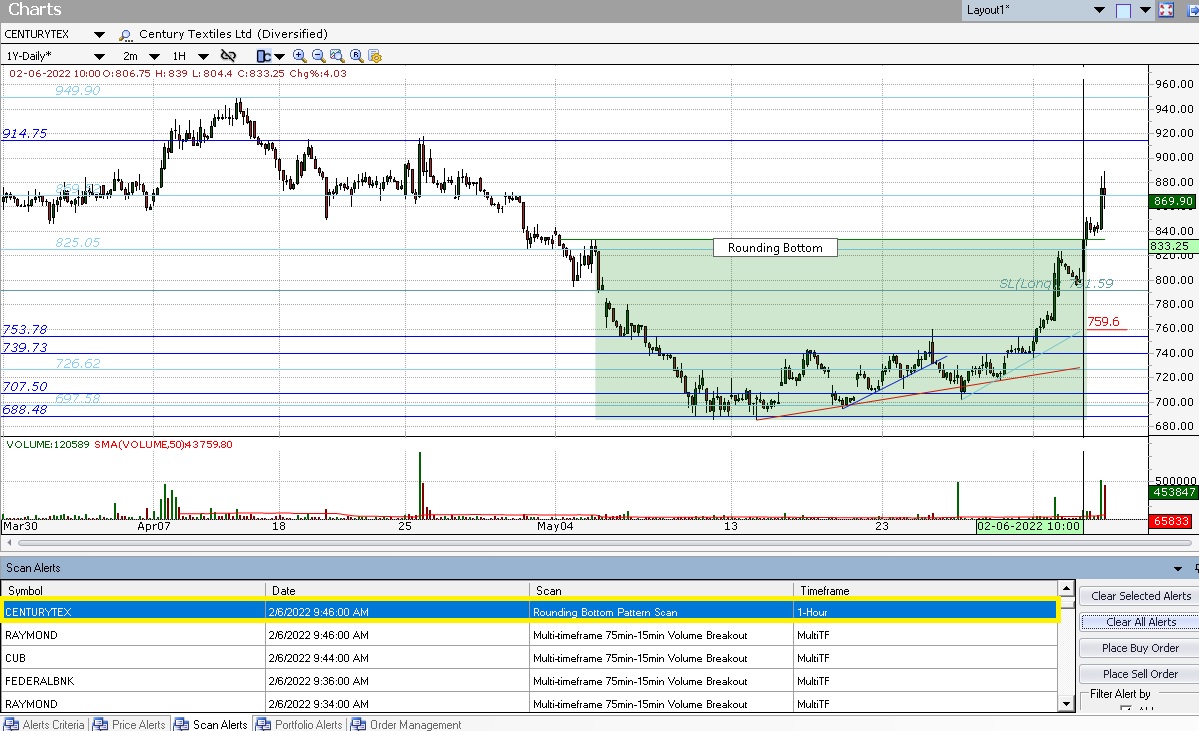Screen dimensions: 1199x731
Task: Click the Rounding Bottom pattern label
Action: pyautogui.click(x=775, y=248)
